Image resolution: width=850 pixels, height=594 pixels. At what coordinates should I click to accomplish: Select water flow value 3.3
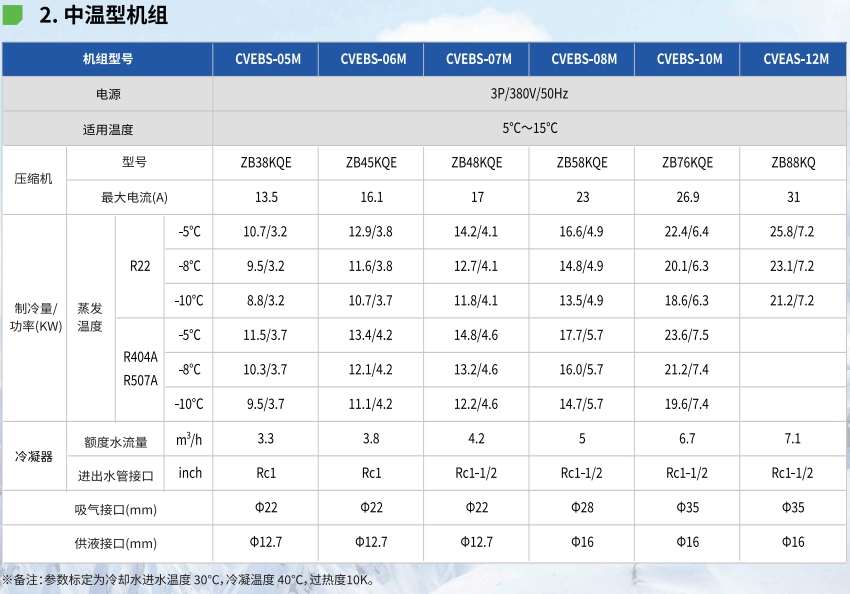(266, 438)
